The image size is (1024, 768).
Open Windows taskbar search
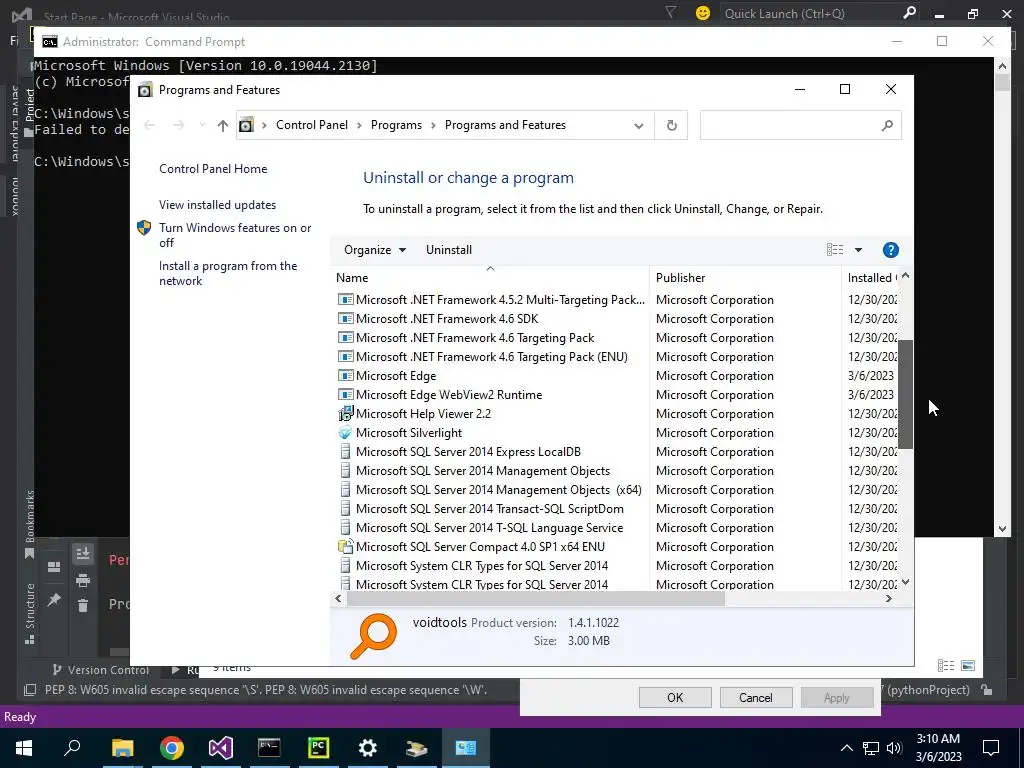click(72, 748)
